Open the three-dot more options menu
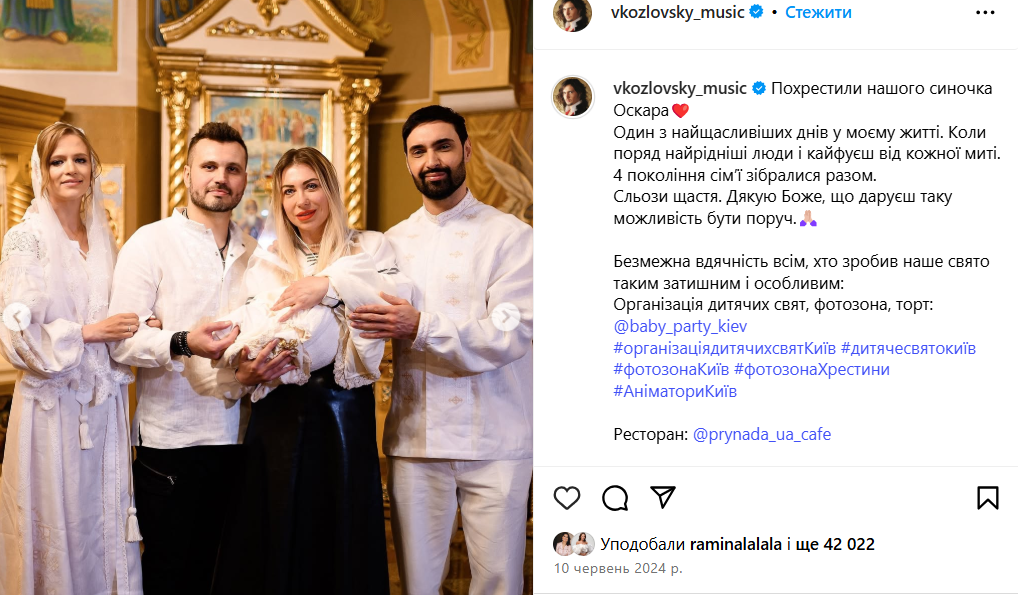 tap(985, 12)
